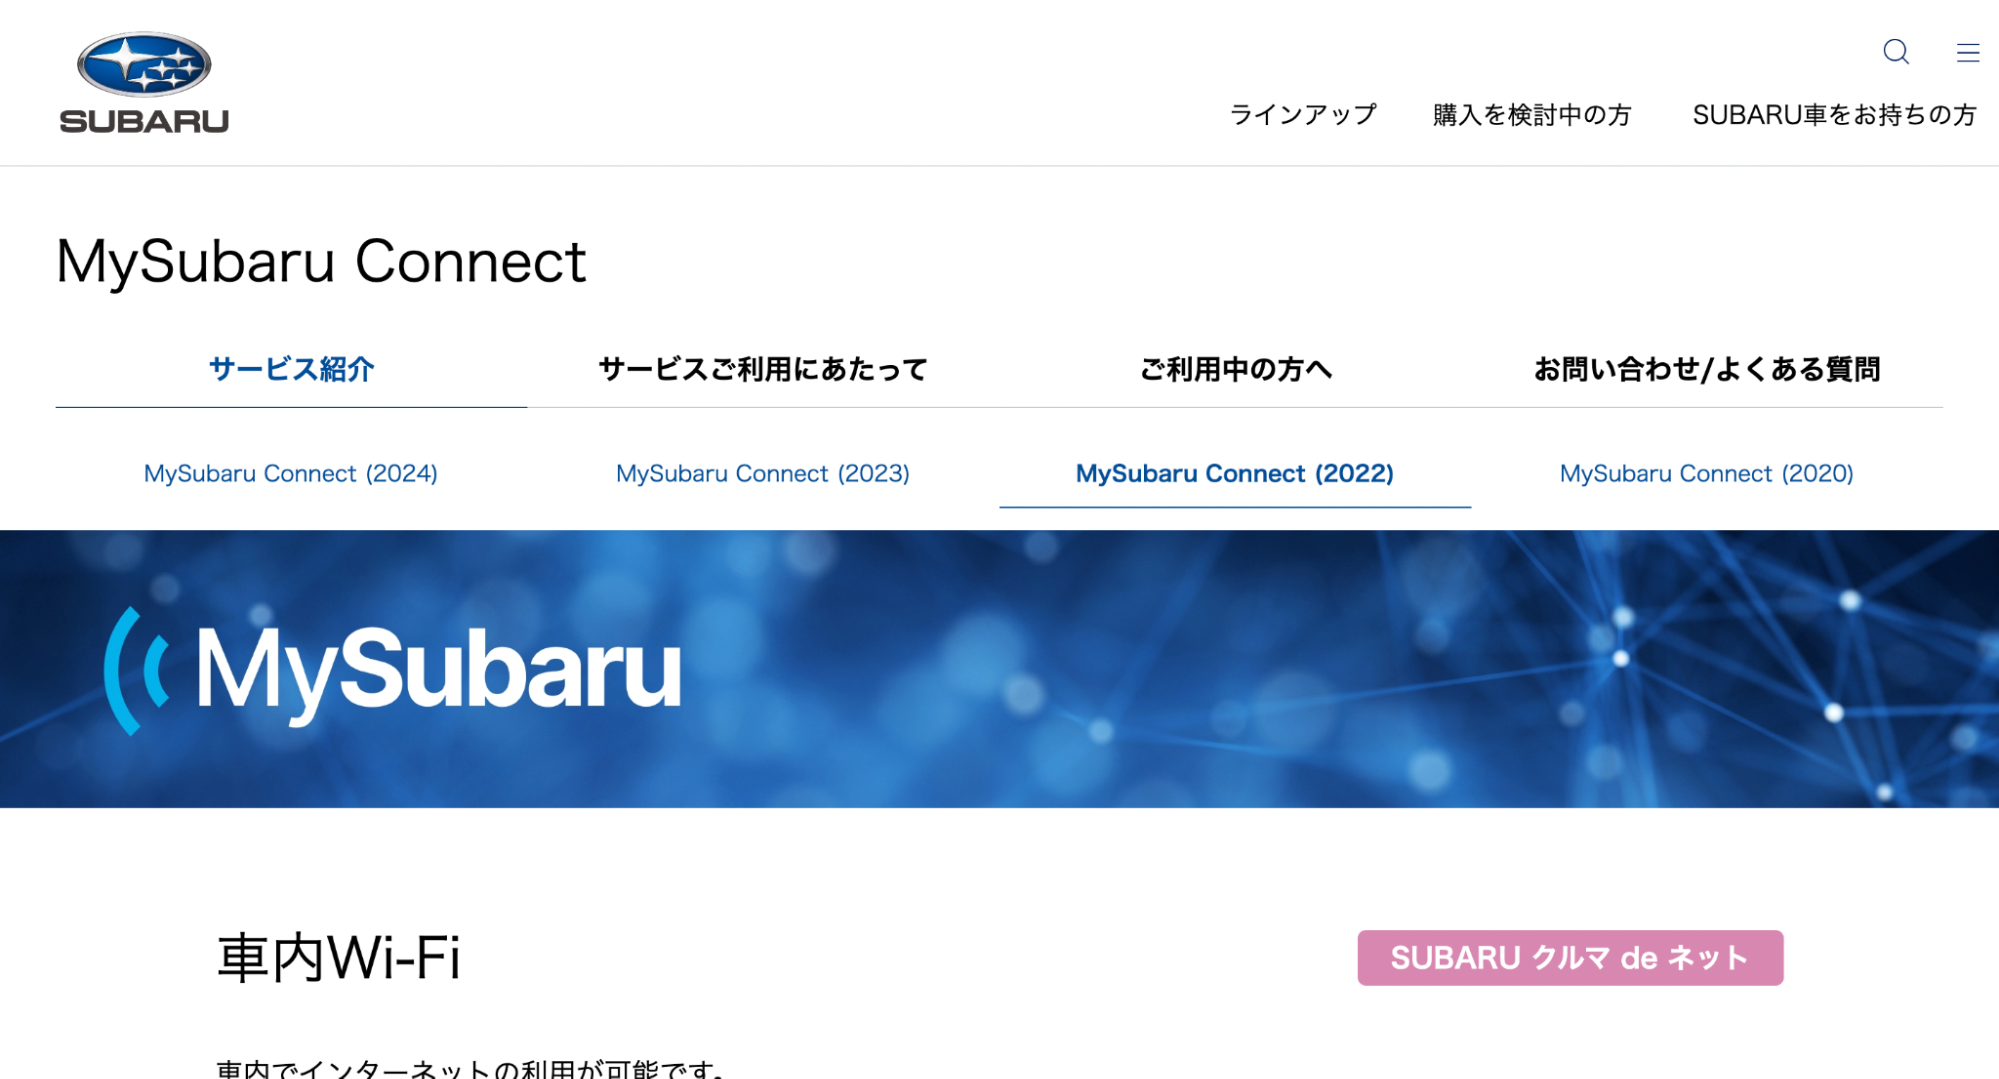The image size is (1999, 1079).
Task: Open the search icon
Action: click(1895, 53)
